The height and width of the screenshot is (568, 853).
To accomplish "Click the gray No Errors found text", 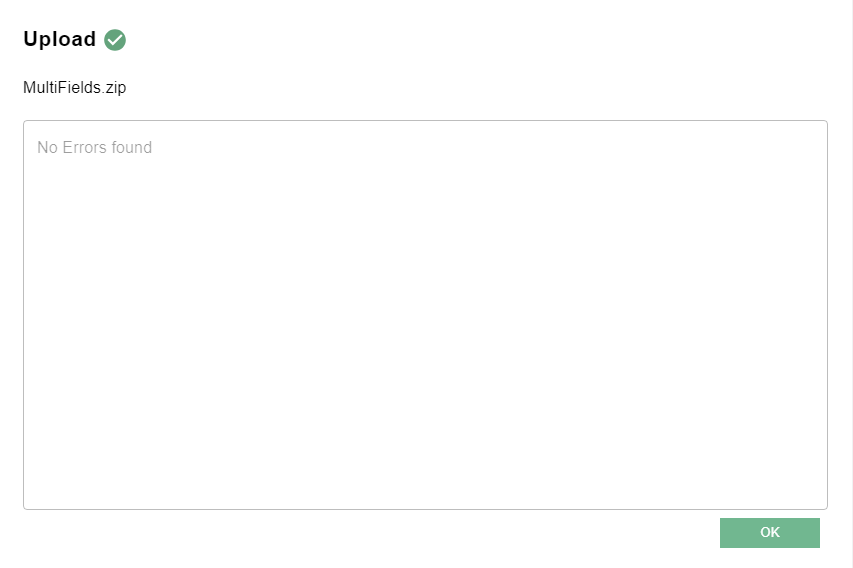I will (95, 147).
